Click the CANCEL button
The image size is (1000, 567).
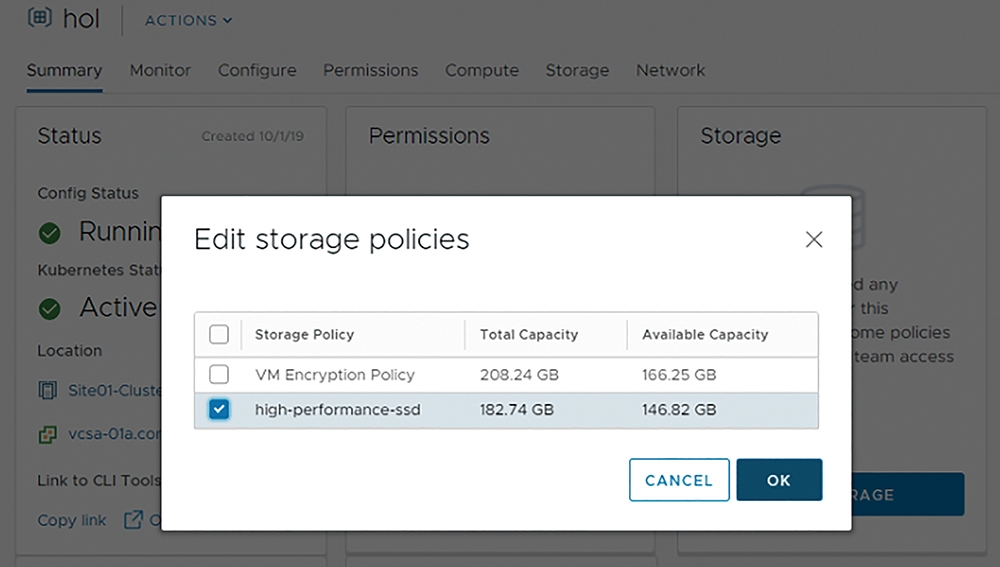679,480
